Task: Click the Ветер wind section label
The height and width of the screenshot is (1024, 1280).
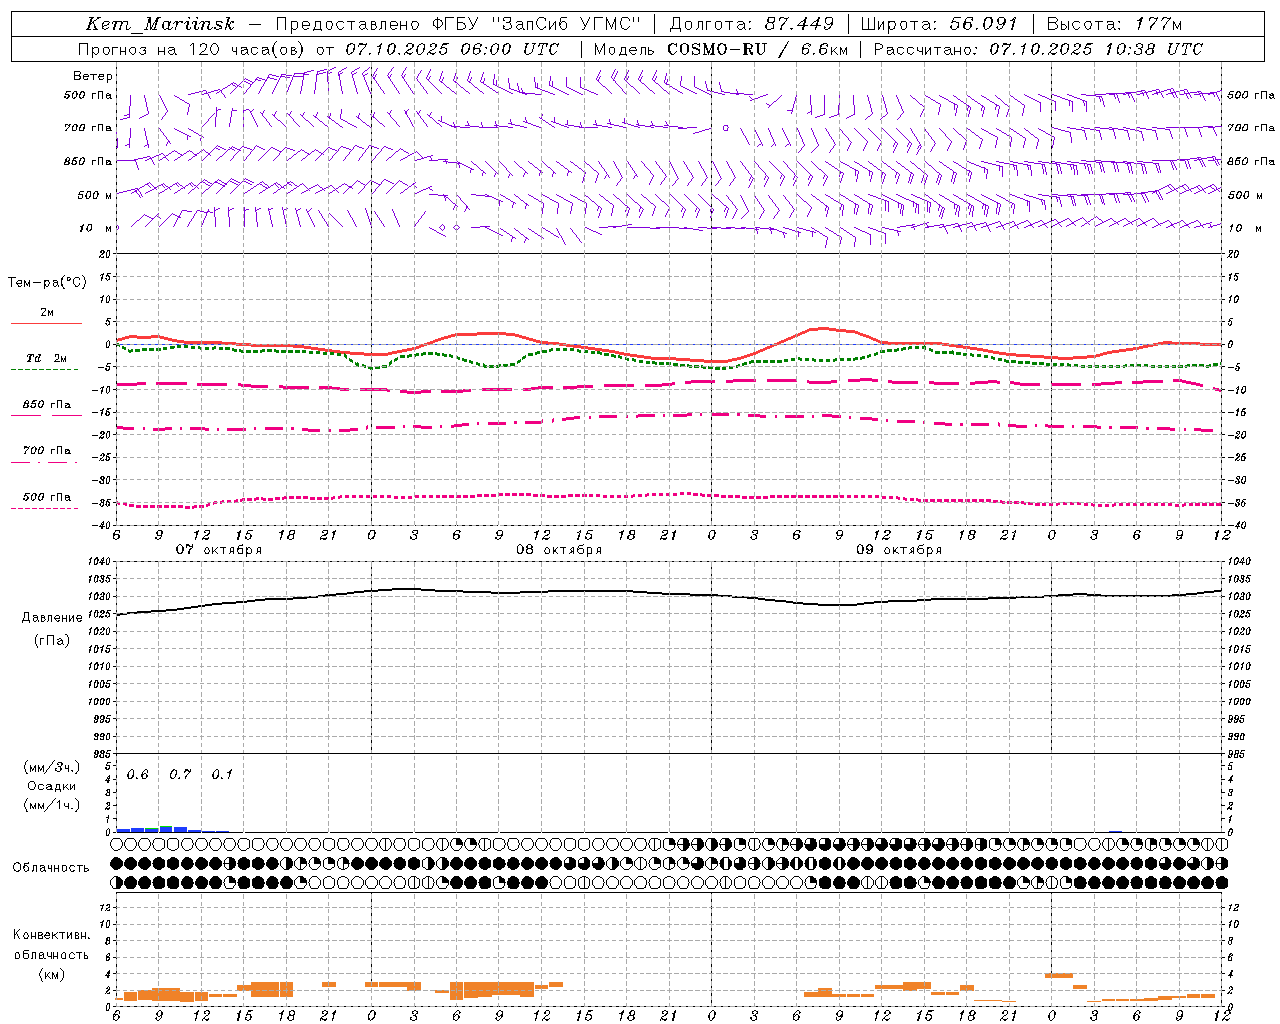Action: pyautogui.click(x=93, y=76)
